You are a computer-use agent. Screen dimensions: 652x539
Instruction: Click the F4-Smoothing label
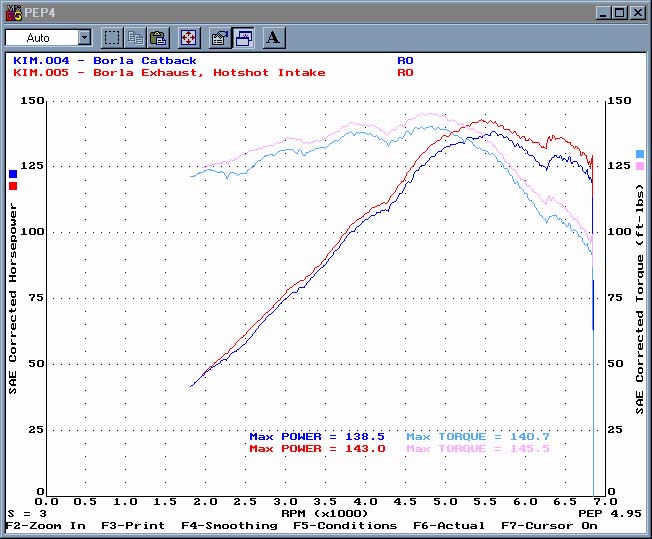(x=229, y=526)
